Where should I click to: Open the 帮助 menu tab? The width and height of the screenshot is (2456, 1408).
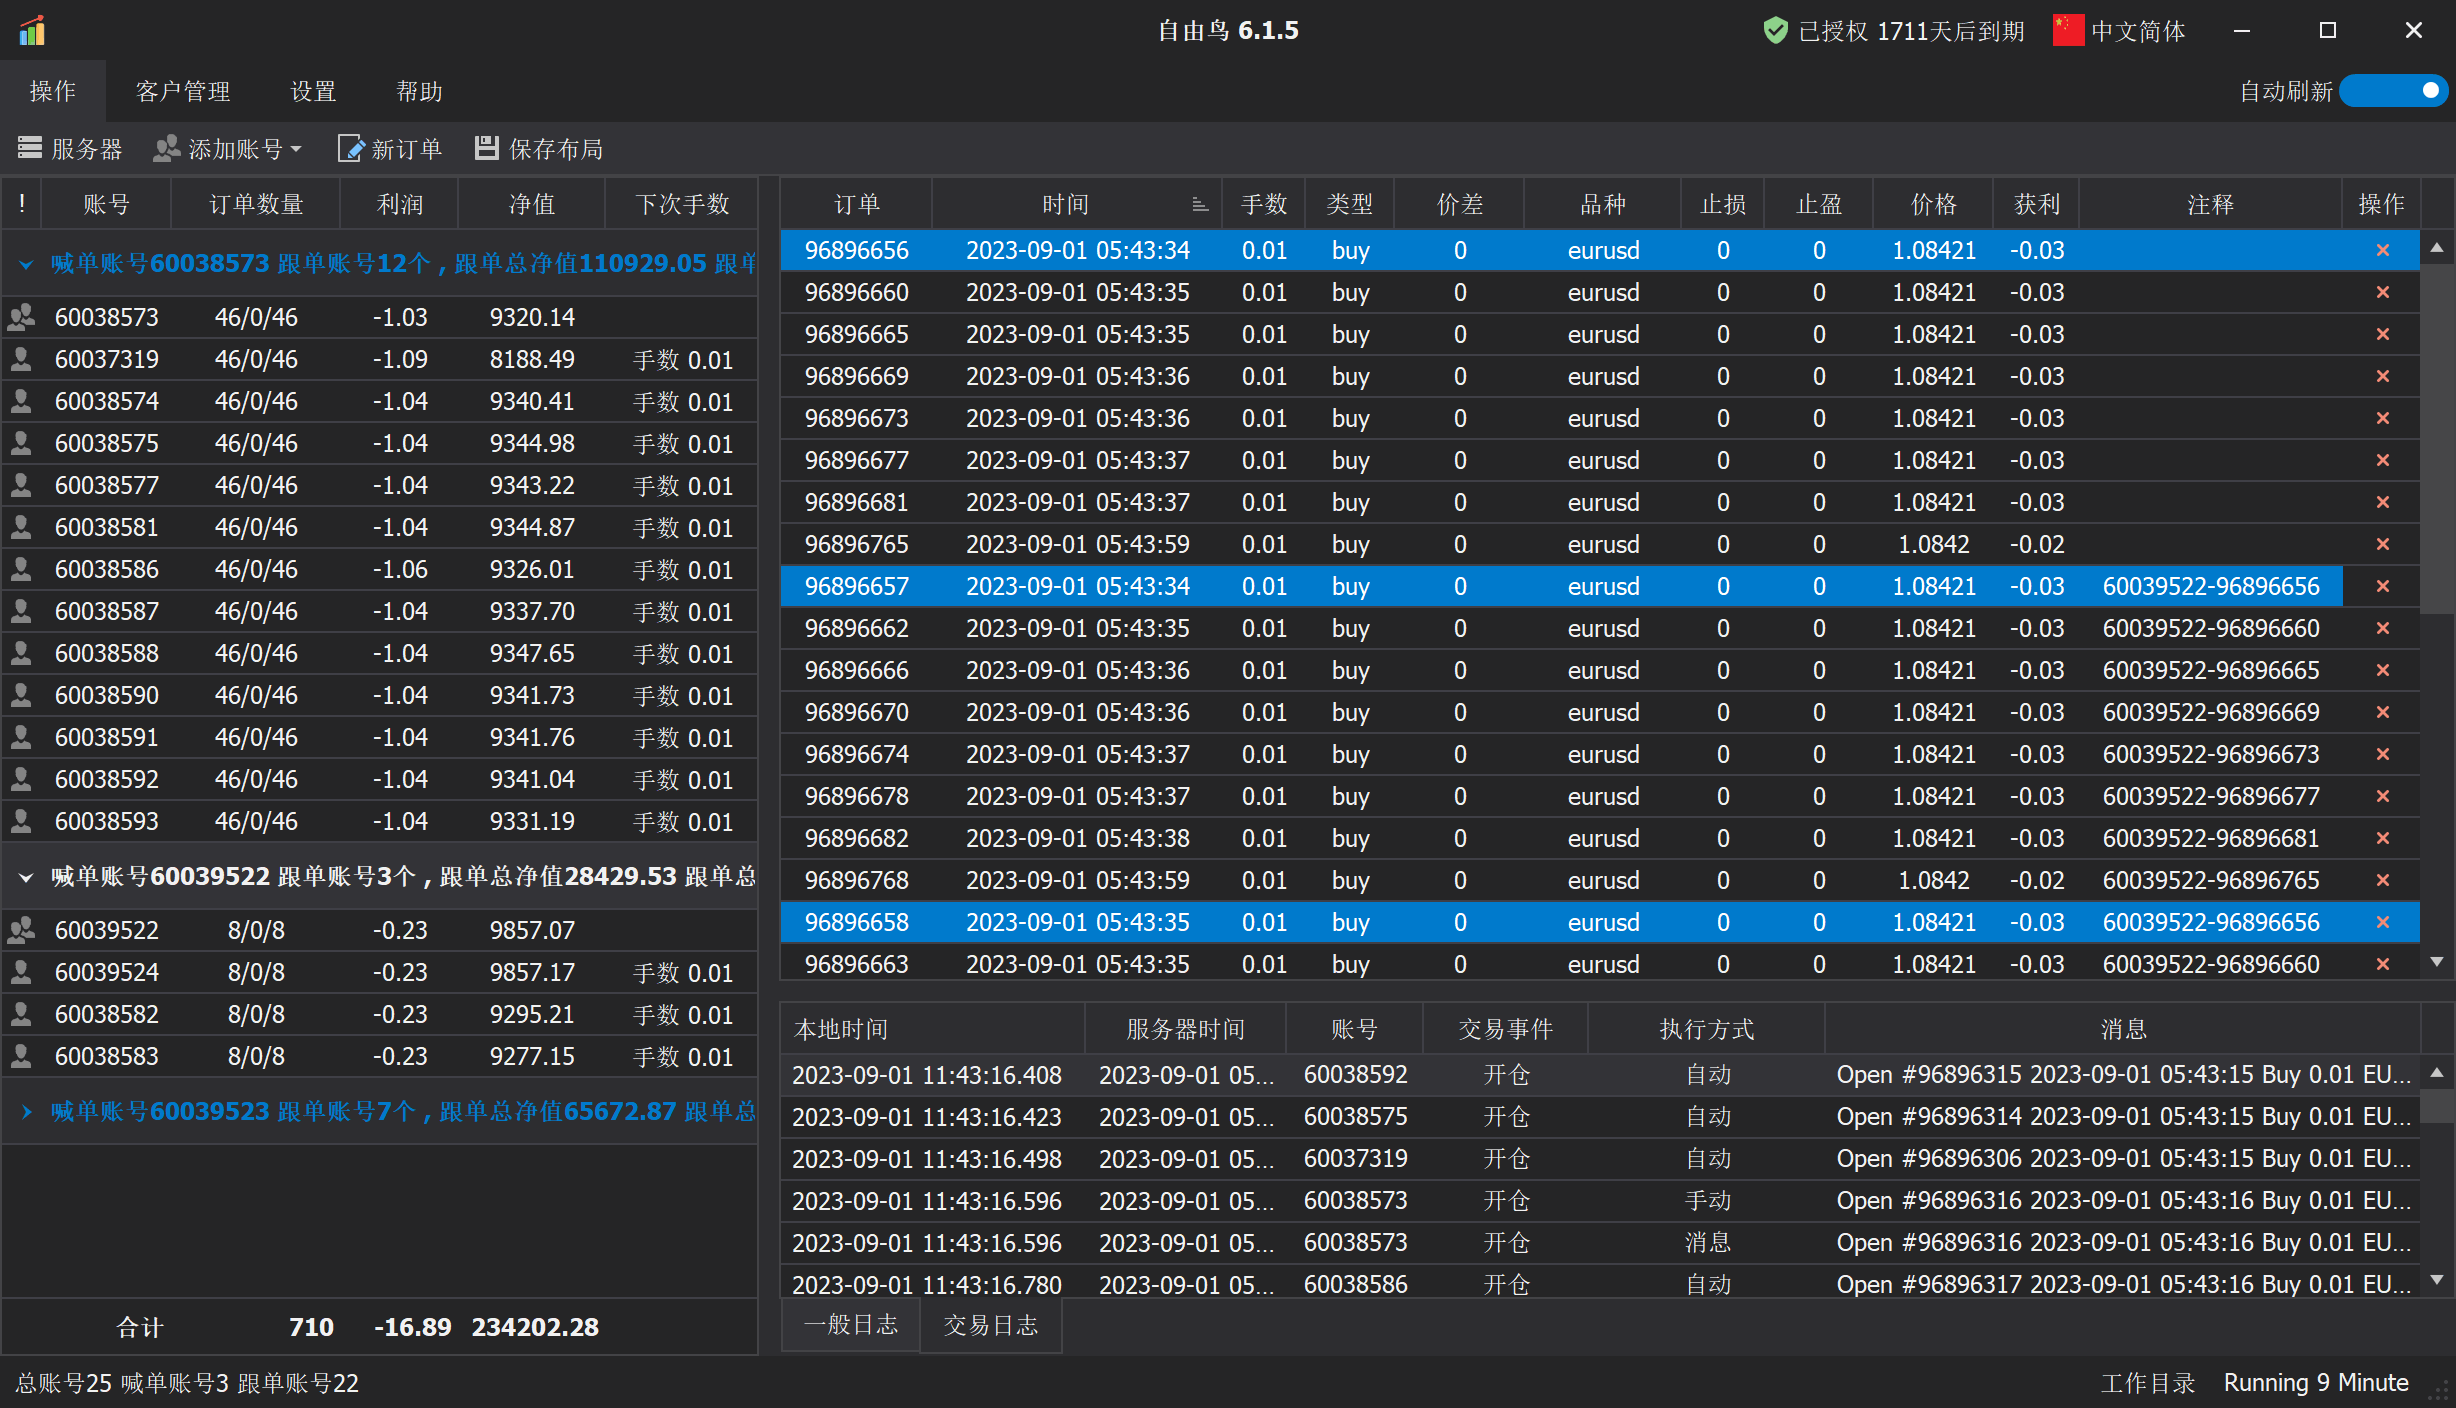(x=419, y=91)
